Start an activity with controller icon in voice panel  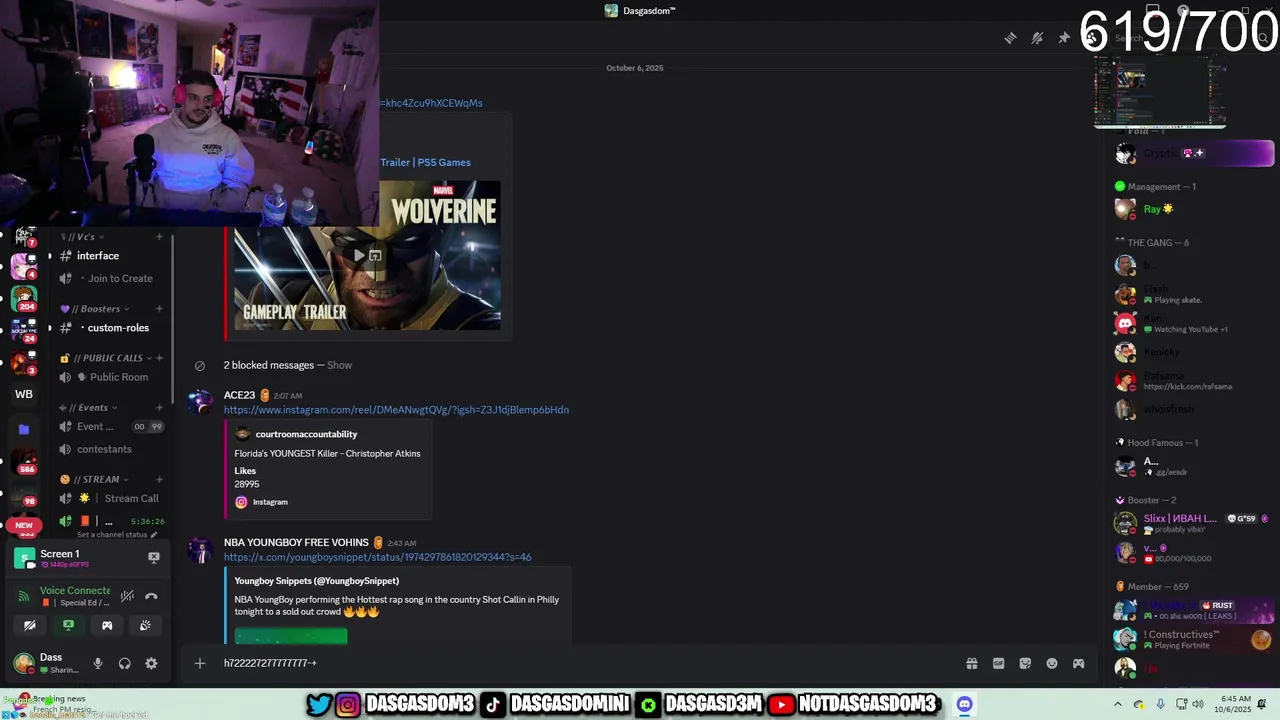tap(107, 625)
